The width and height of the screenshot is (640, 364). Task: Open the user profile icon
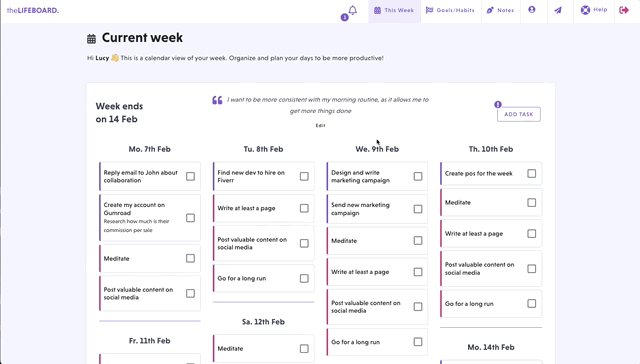[x=531, y=9]
